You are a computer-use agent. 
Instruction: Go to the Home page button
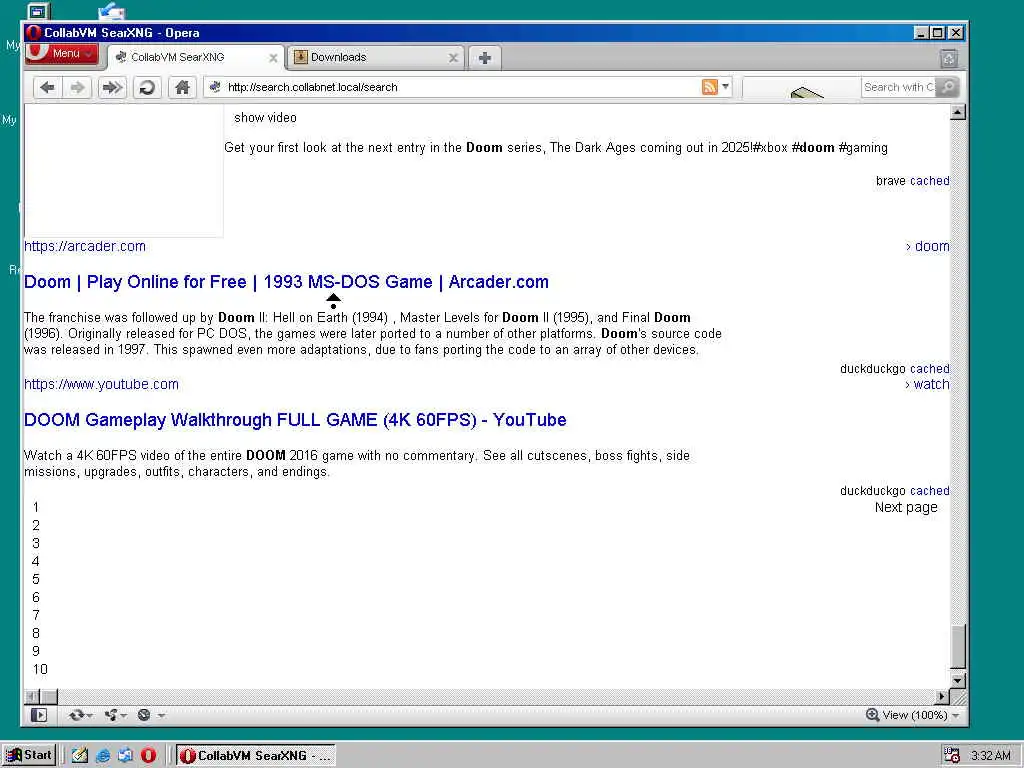[182, 87]
